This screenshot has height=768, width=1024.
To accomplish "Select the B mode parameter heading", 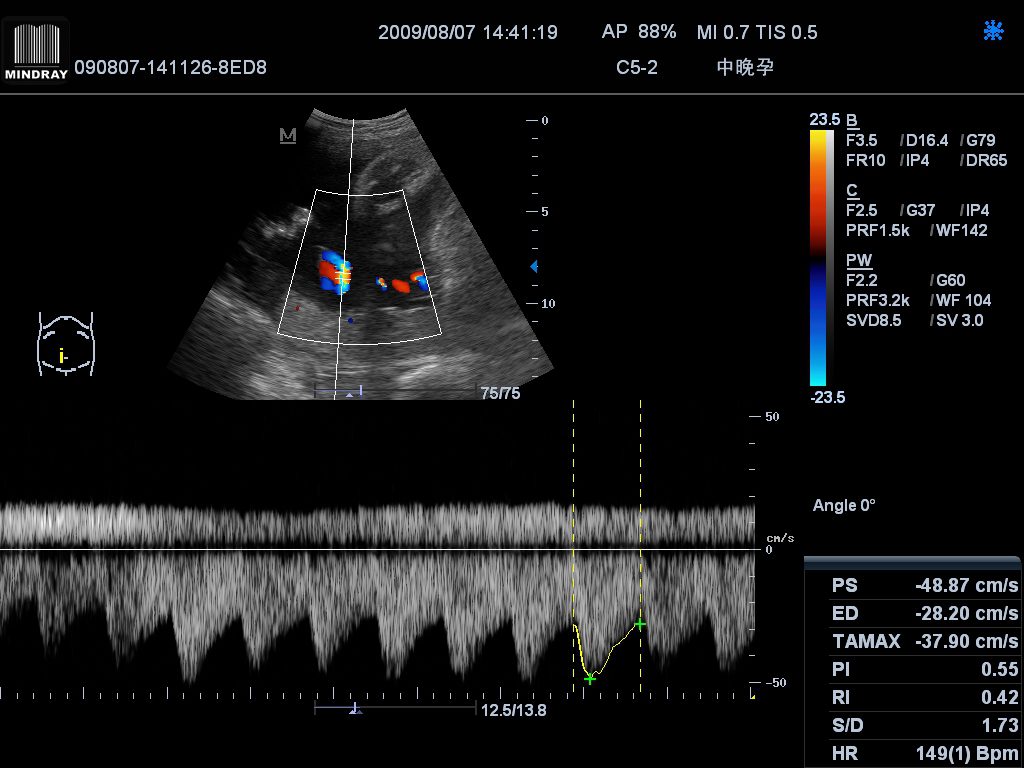I will pos(851,120).
